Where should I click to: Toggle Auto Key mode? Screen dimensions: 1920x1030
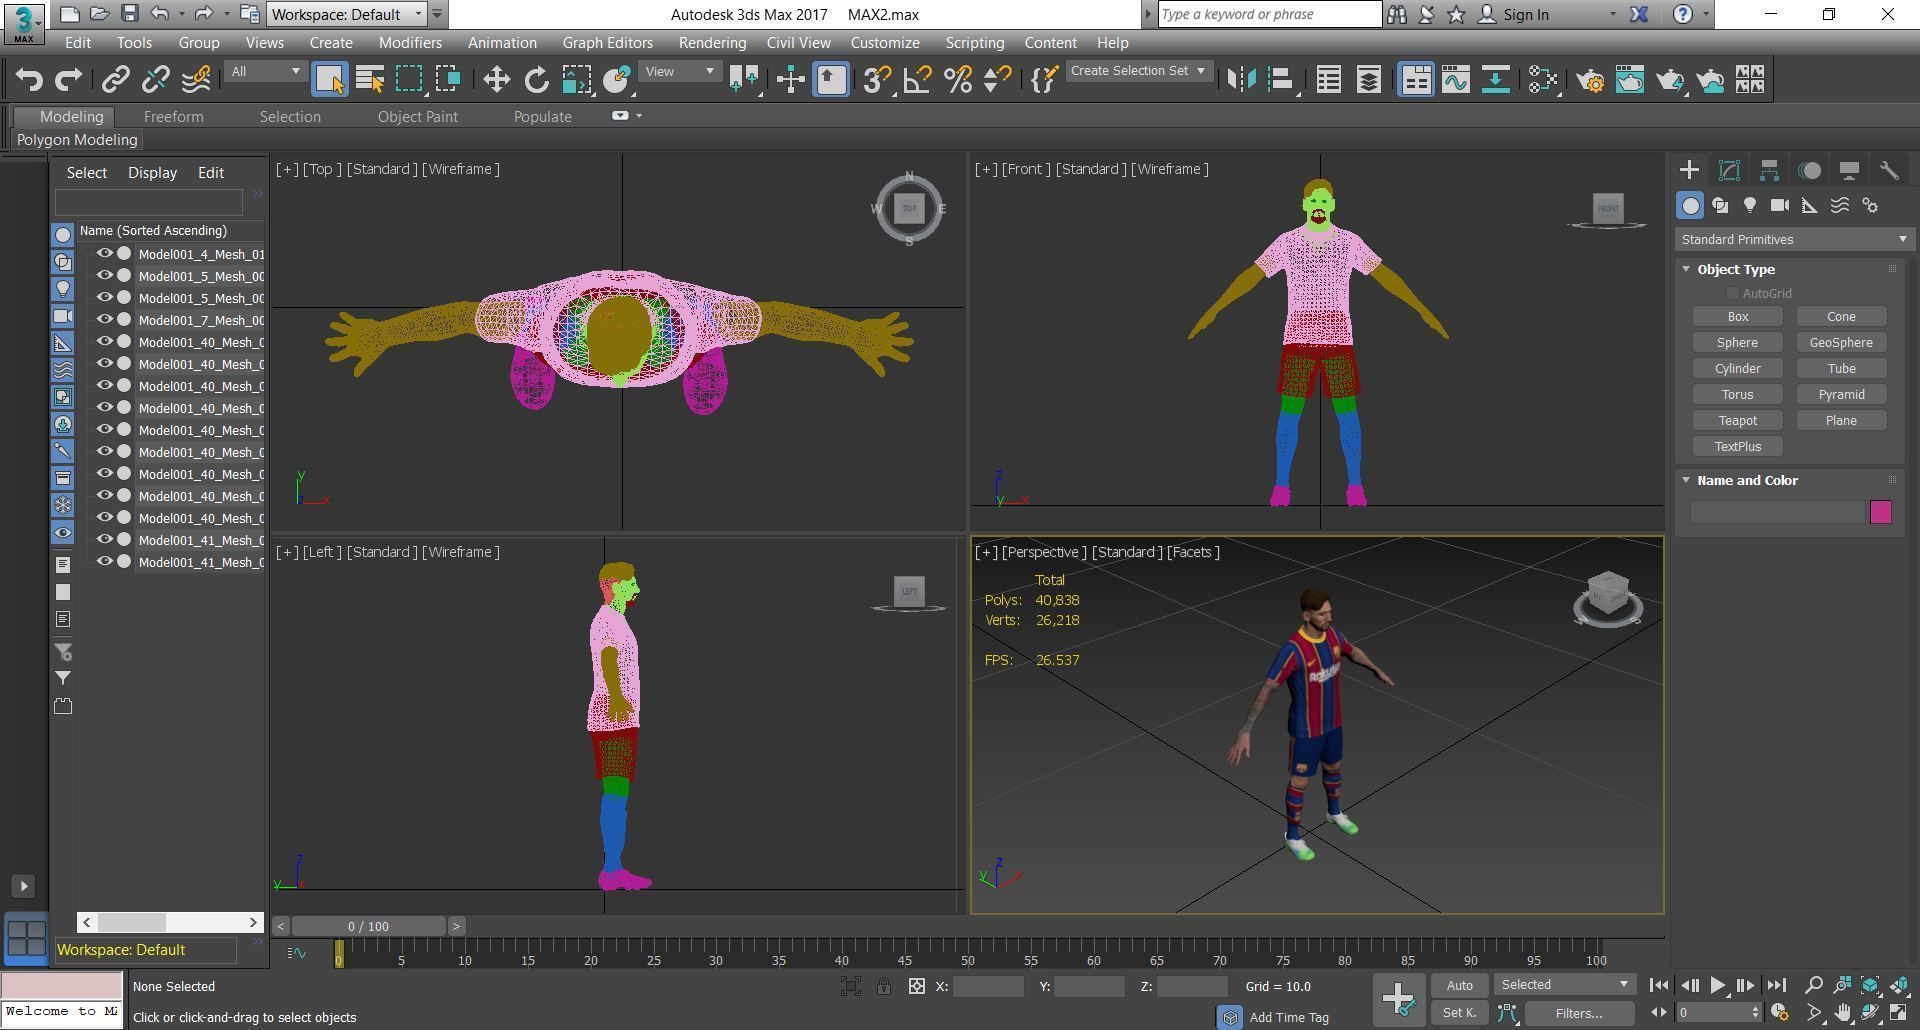point(1459,985)
